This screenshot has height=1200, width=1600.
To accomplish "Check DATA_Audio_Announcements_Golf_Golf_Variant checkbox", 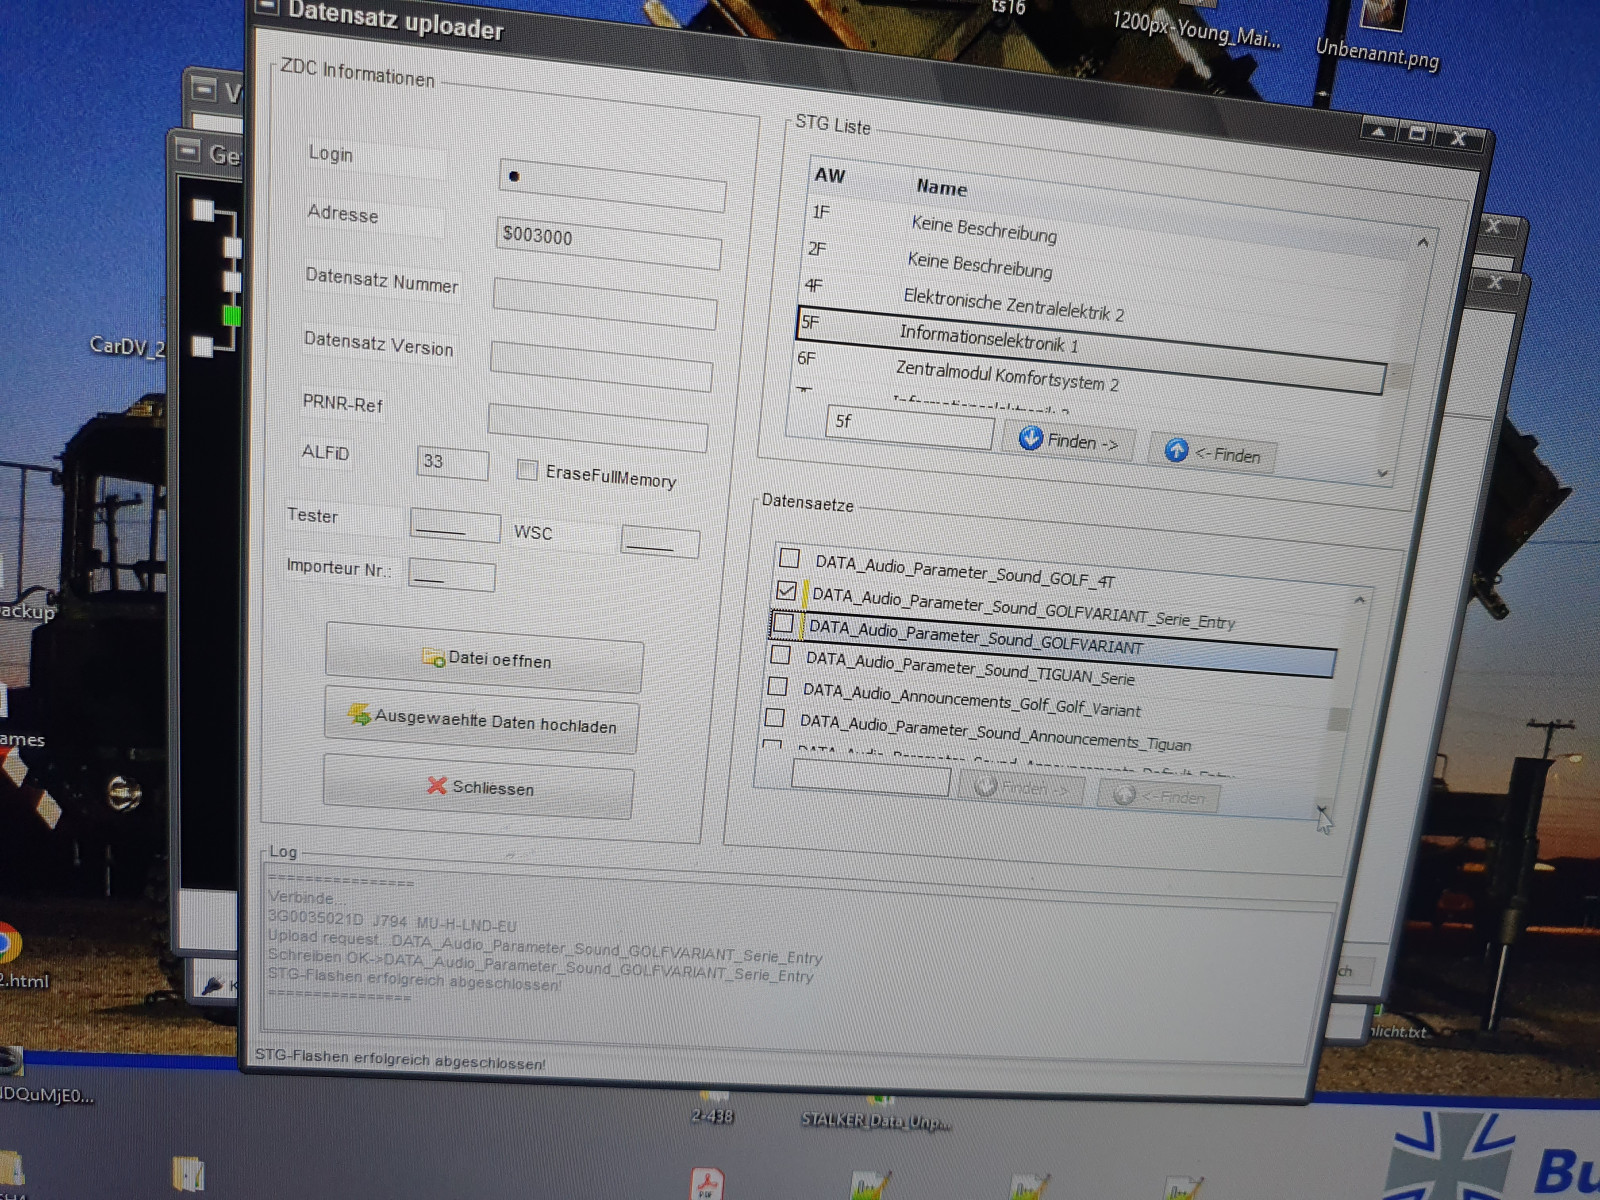I will pos(777,686).
